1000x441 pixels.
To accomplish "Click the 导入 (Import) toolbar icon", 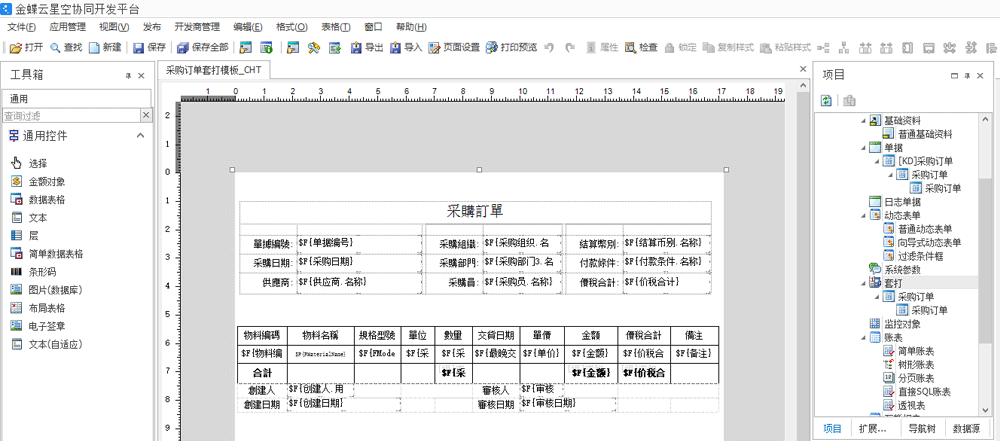I will [396, 47].
